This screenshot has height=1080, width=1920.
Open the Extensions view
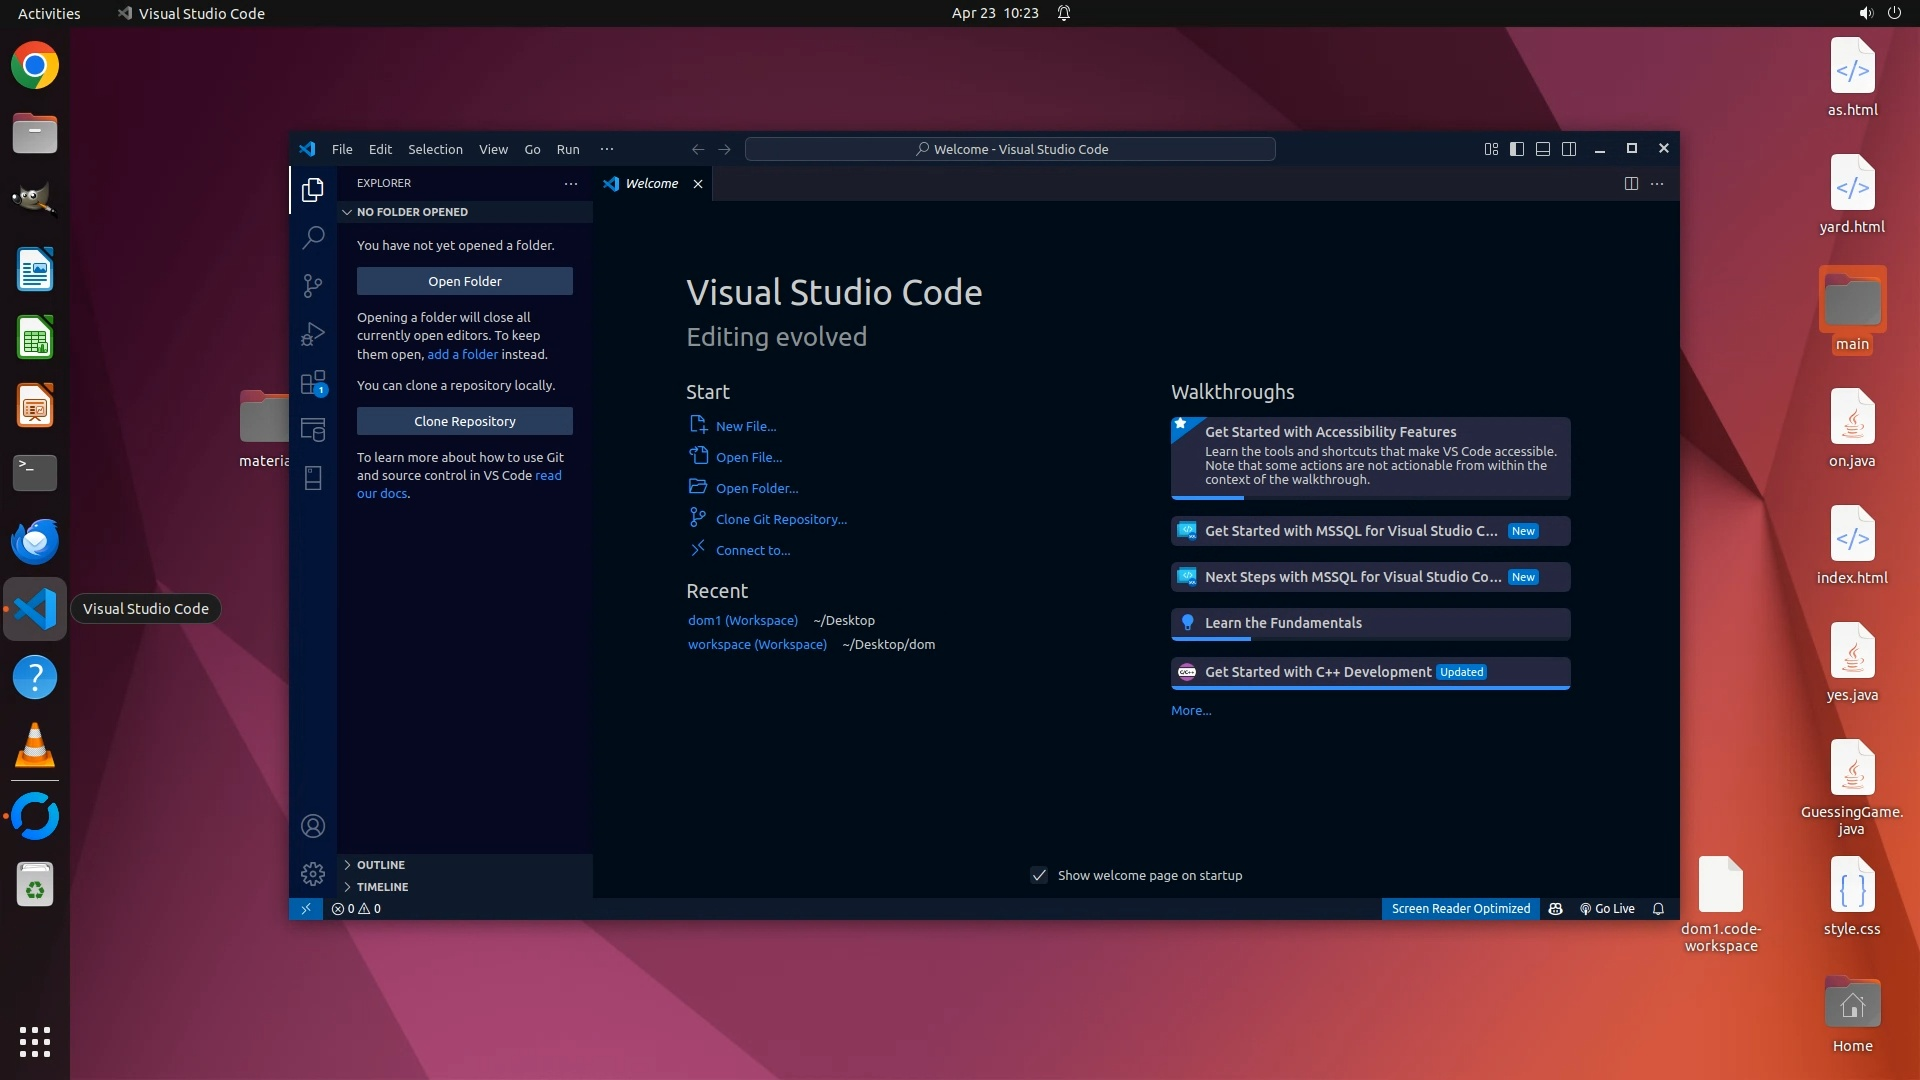313,383
